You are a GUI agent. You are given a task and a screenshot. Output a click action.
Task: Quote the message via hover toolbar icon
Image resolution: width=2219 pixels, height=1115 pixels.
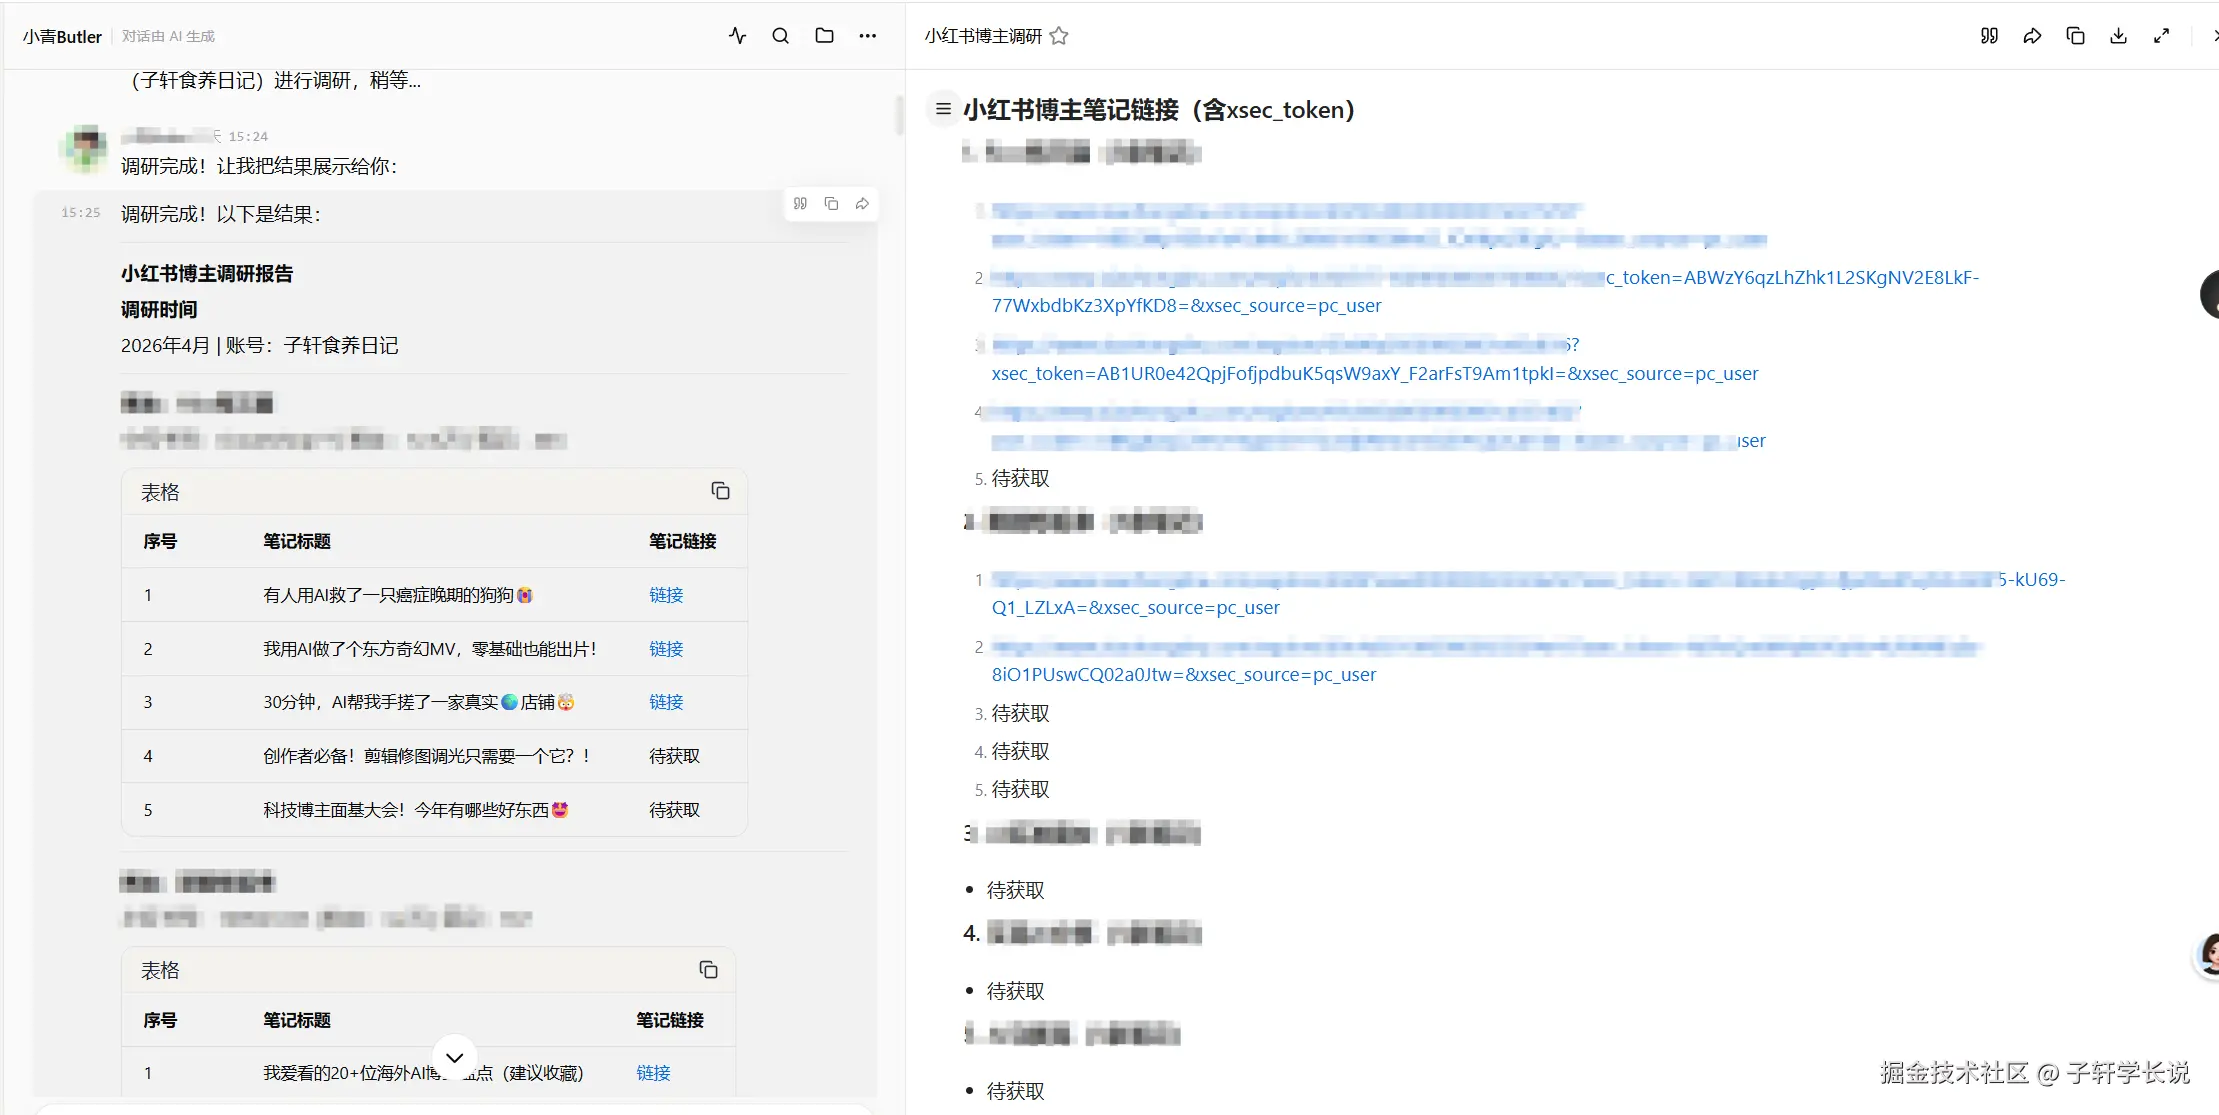800,204
